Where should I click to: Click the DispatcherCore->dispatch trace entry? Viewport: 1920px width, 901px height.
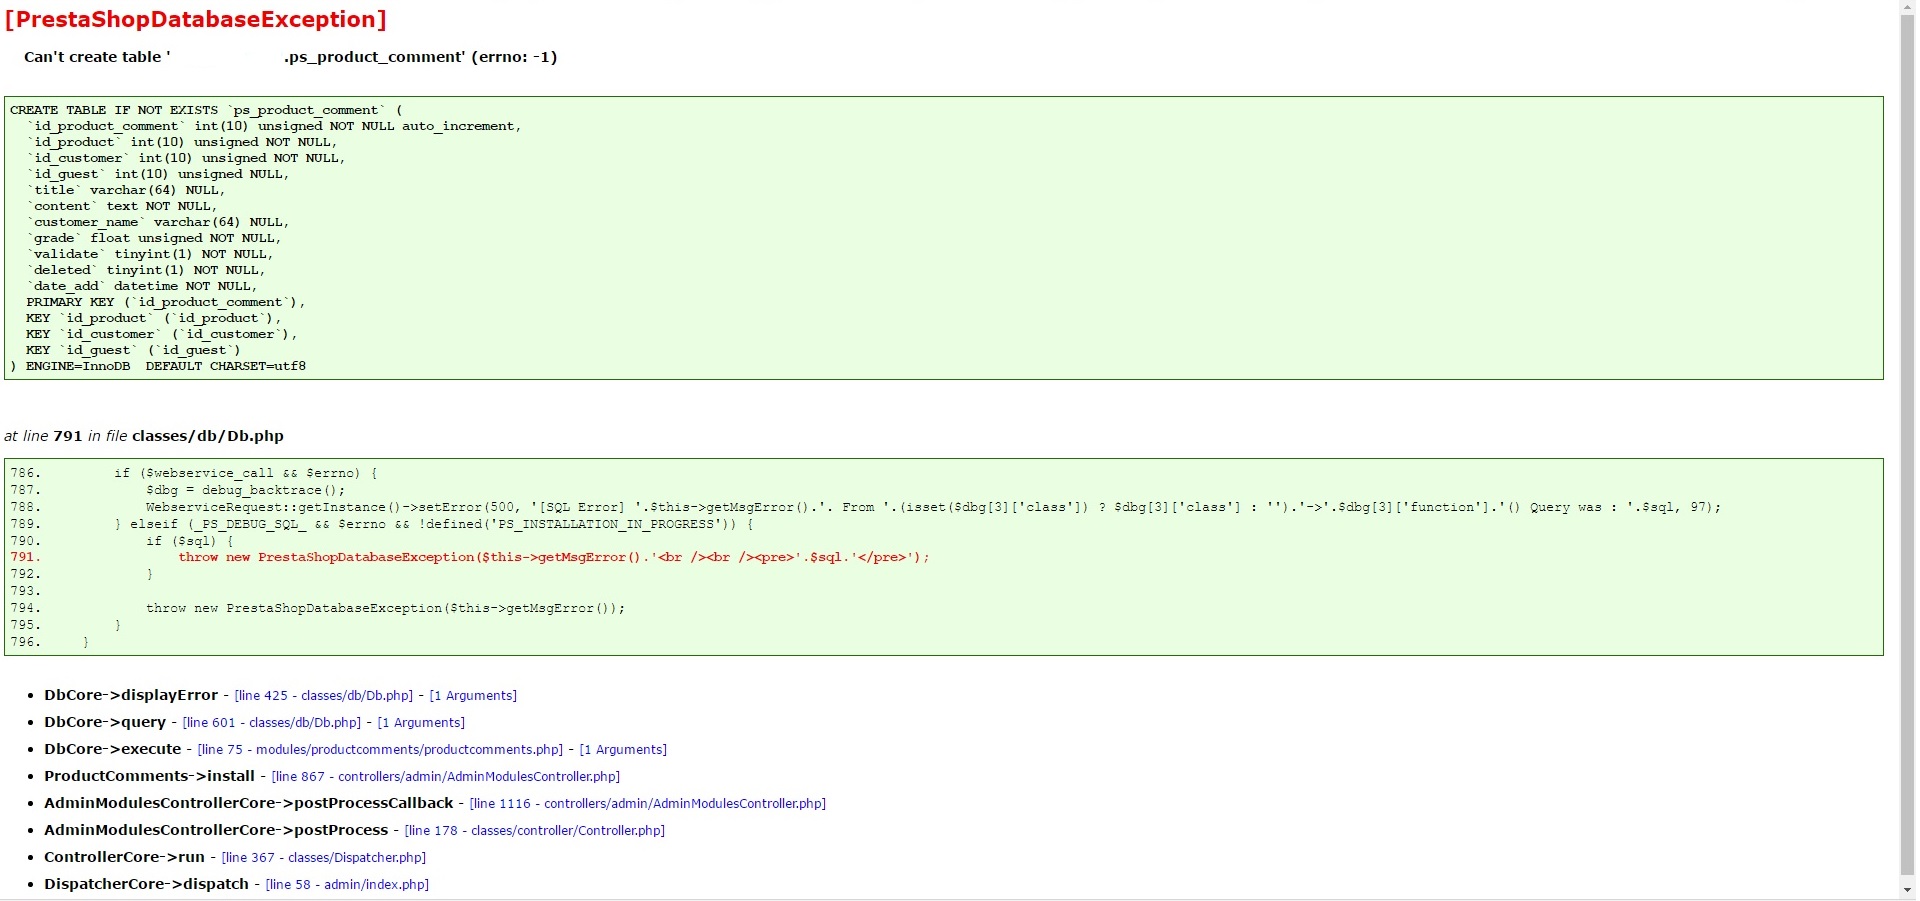coord(147,884)
